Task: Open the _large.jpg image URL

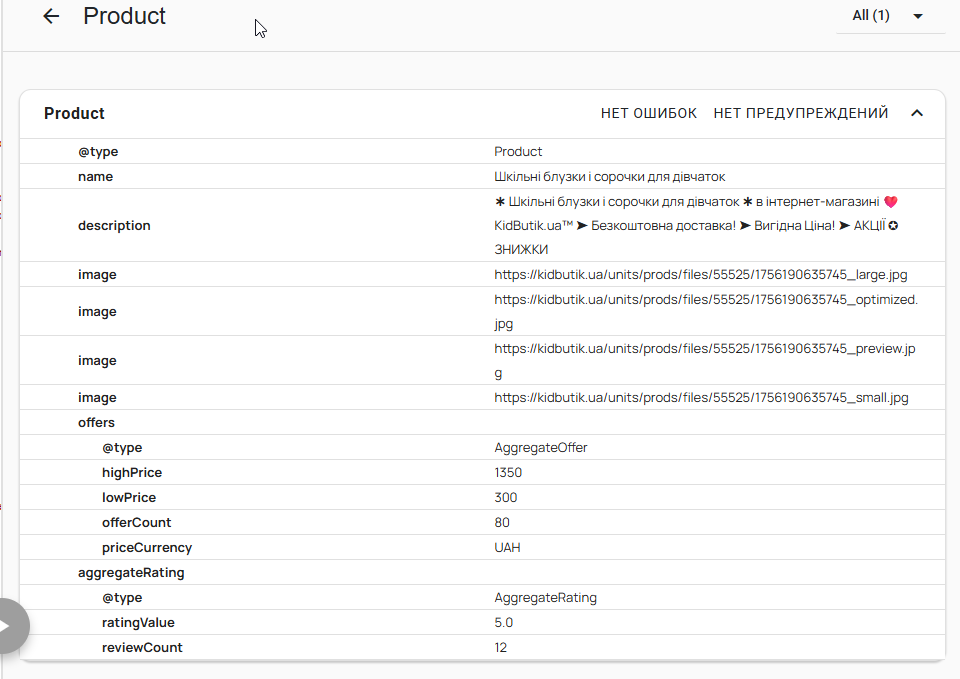Action: pyautogui.click(x=700, y=275)
